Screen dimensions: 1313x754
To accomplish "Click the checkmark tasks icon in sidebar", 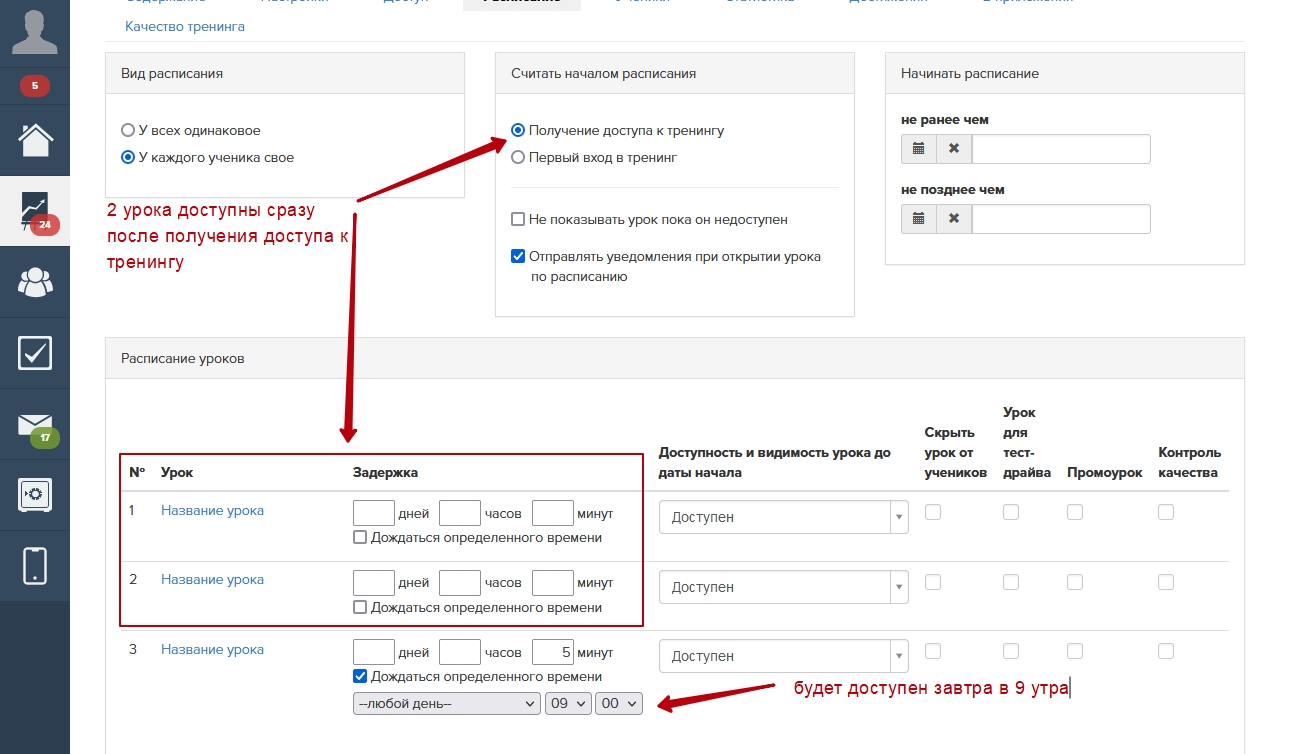I will click(35, 353).
